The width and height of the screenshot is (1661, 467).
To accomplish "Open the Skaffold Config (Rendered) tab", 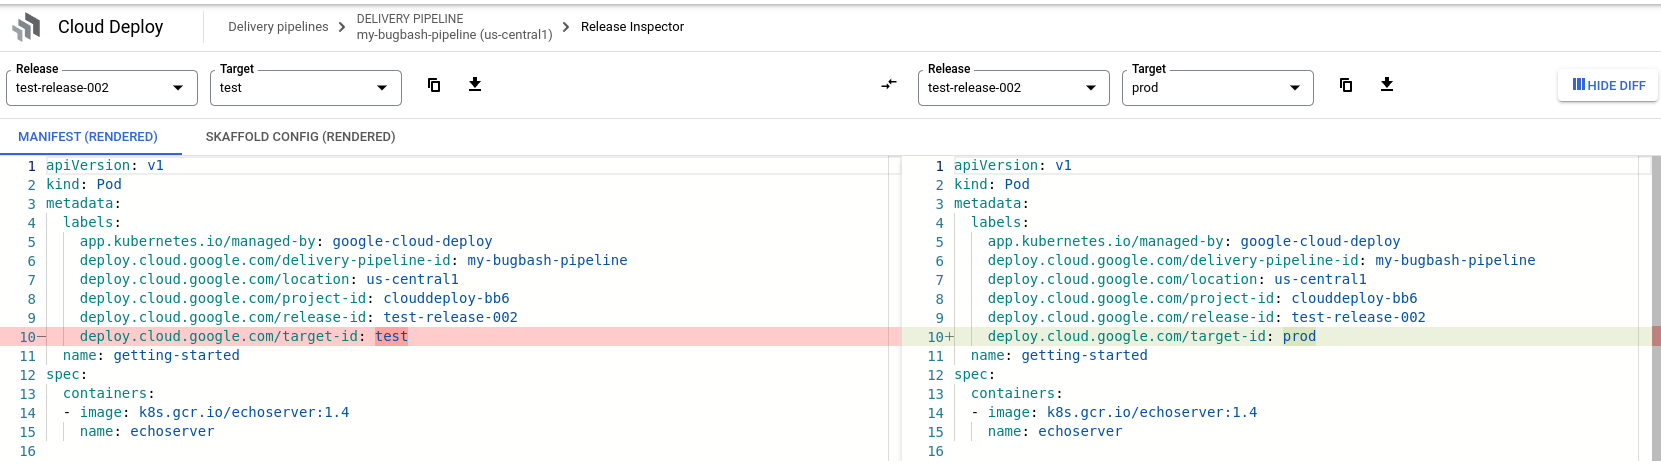I will [300, 137].
